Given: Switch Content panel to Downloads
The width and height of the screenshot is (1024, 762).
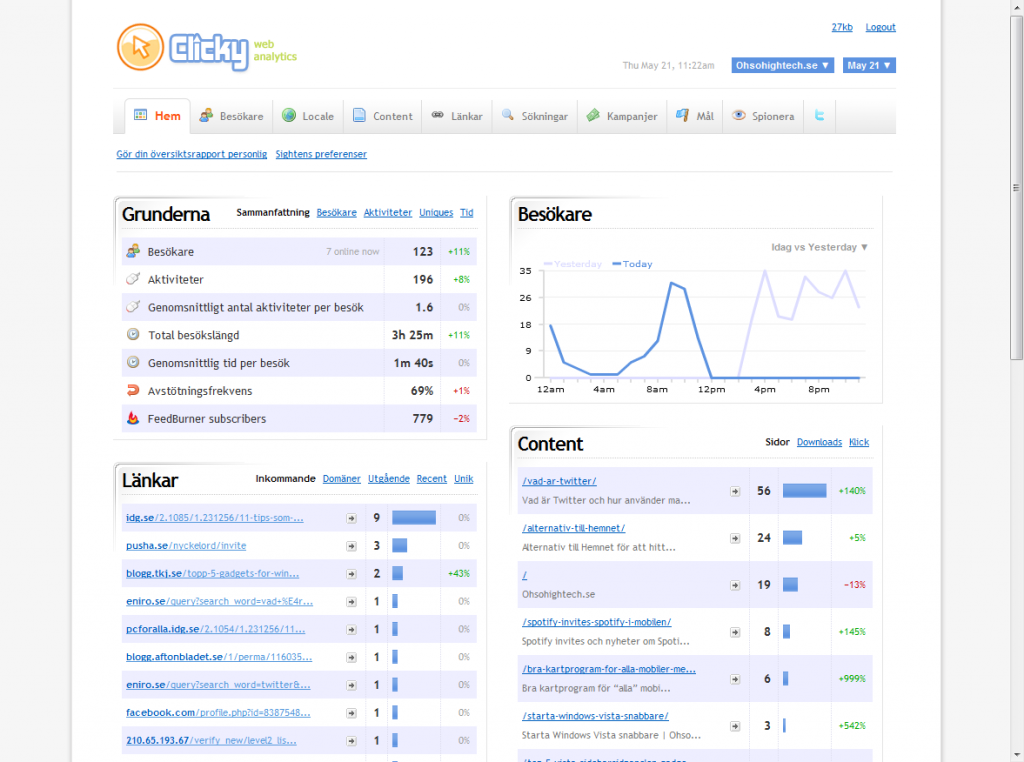Looking at the screenshot, I should pyautogui.click(x=819, y=442).
